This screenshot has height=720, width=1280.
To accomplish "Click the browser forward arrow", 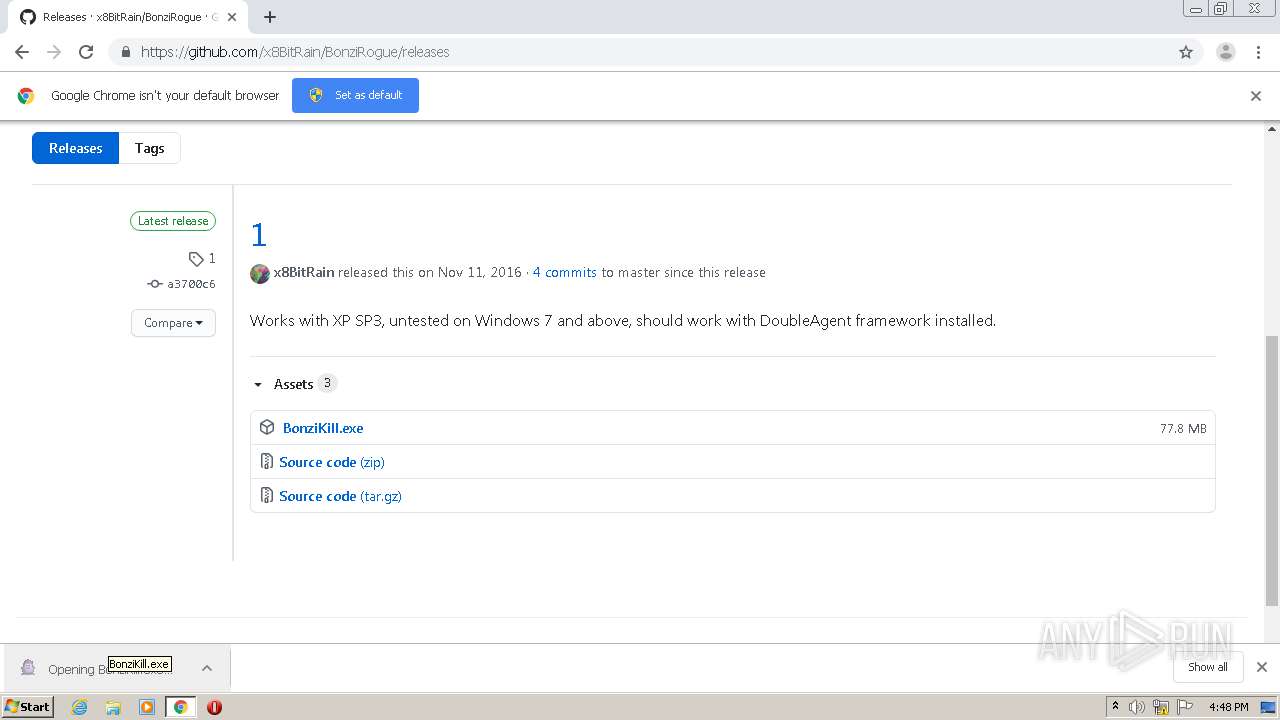I will [x=54, y=52].
